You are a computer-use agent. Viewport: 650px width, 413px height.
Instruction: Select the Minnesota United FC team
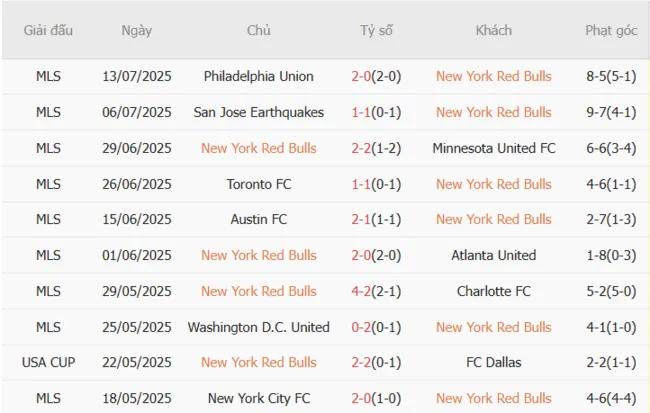(x=493, y=148)
